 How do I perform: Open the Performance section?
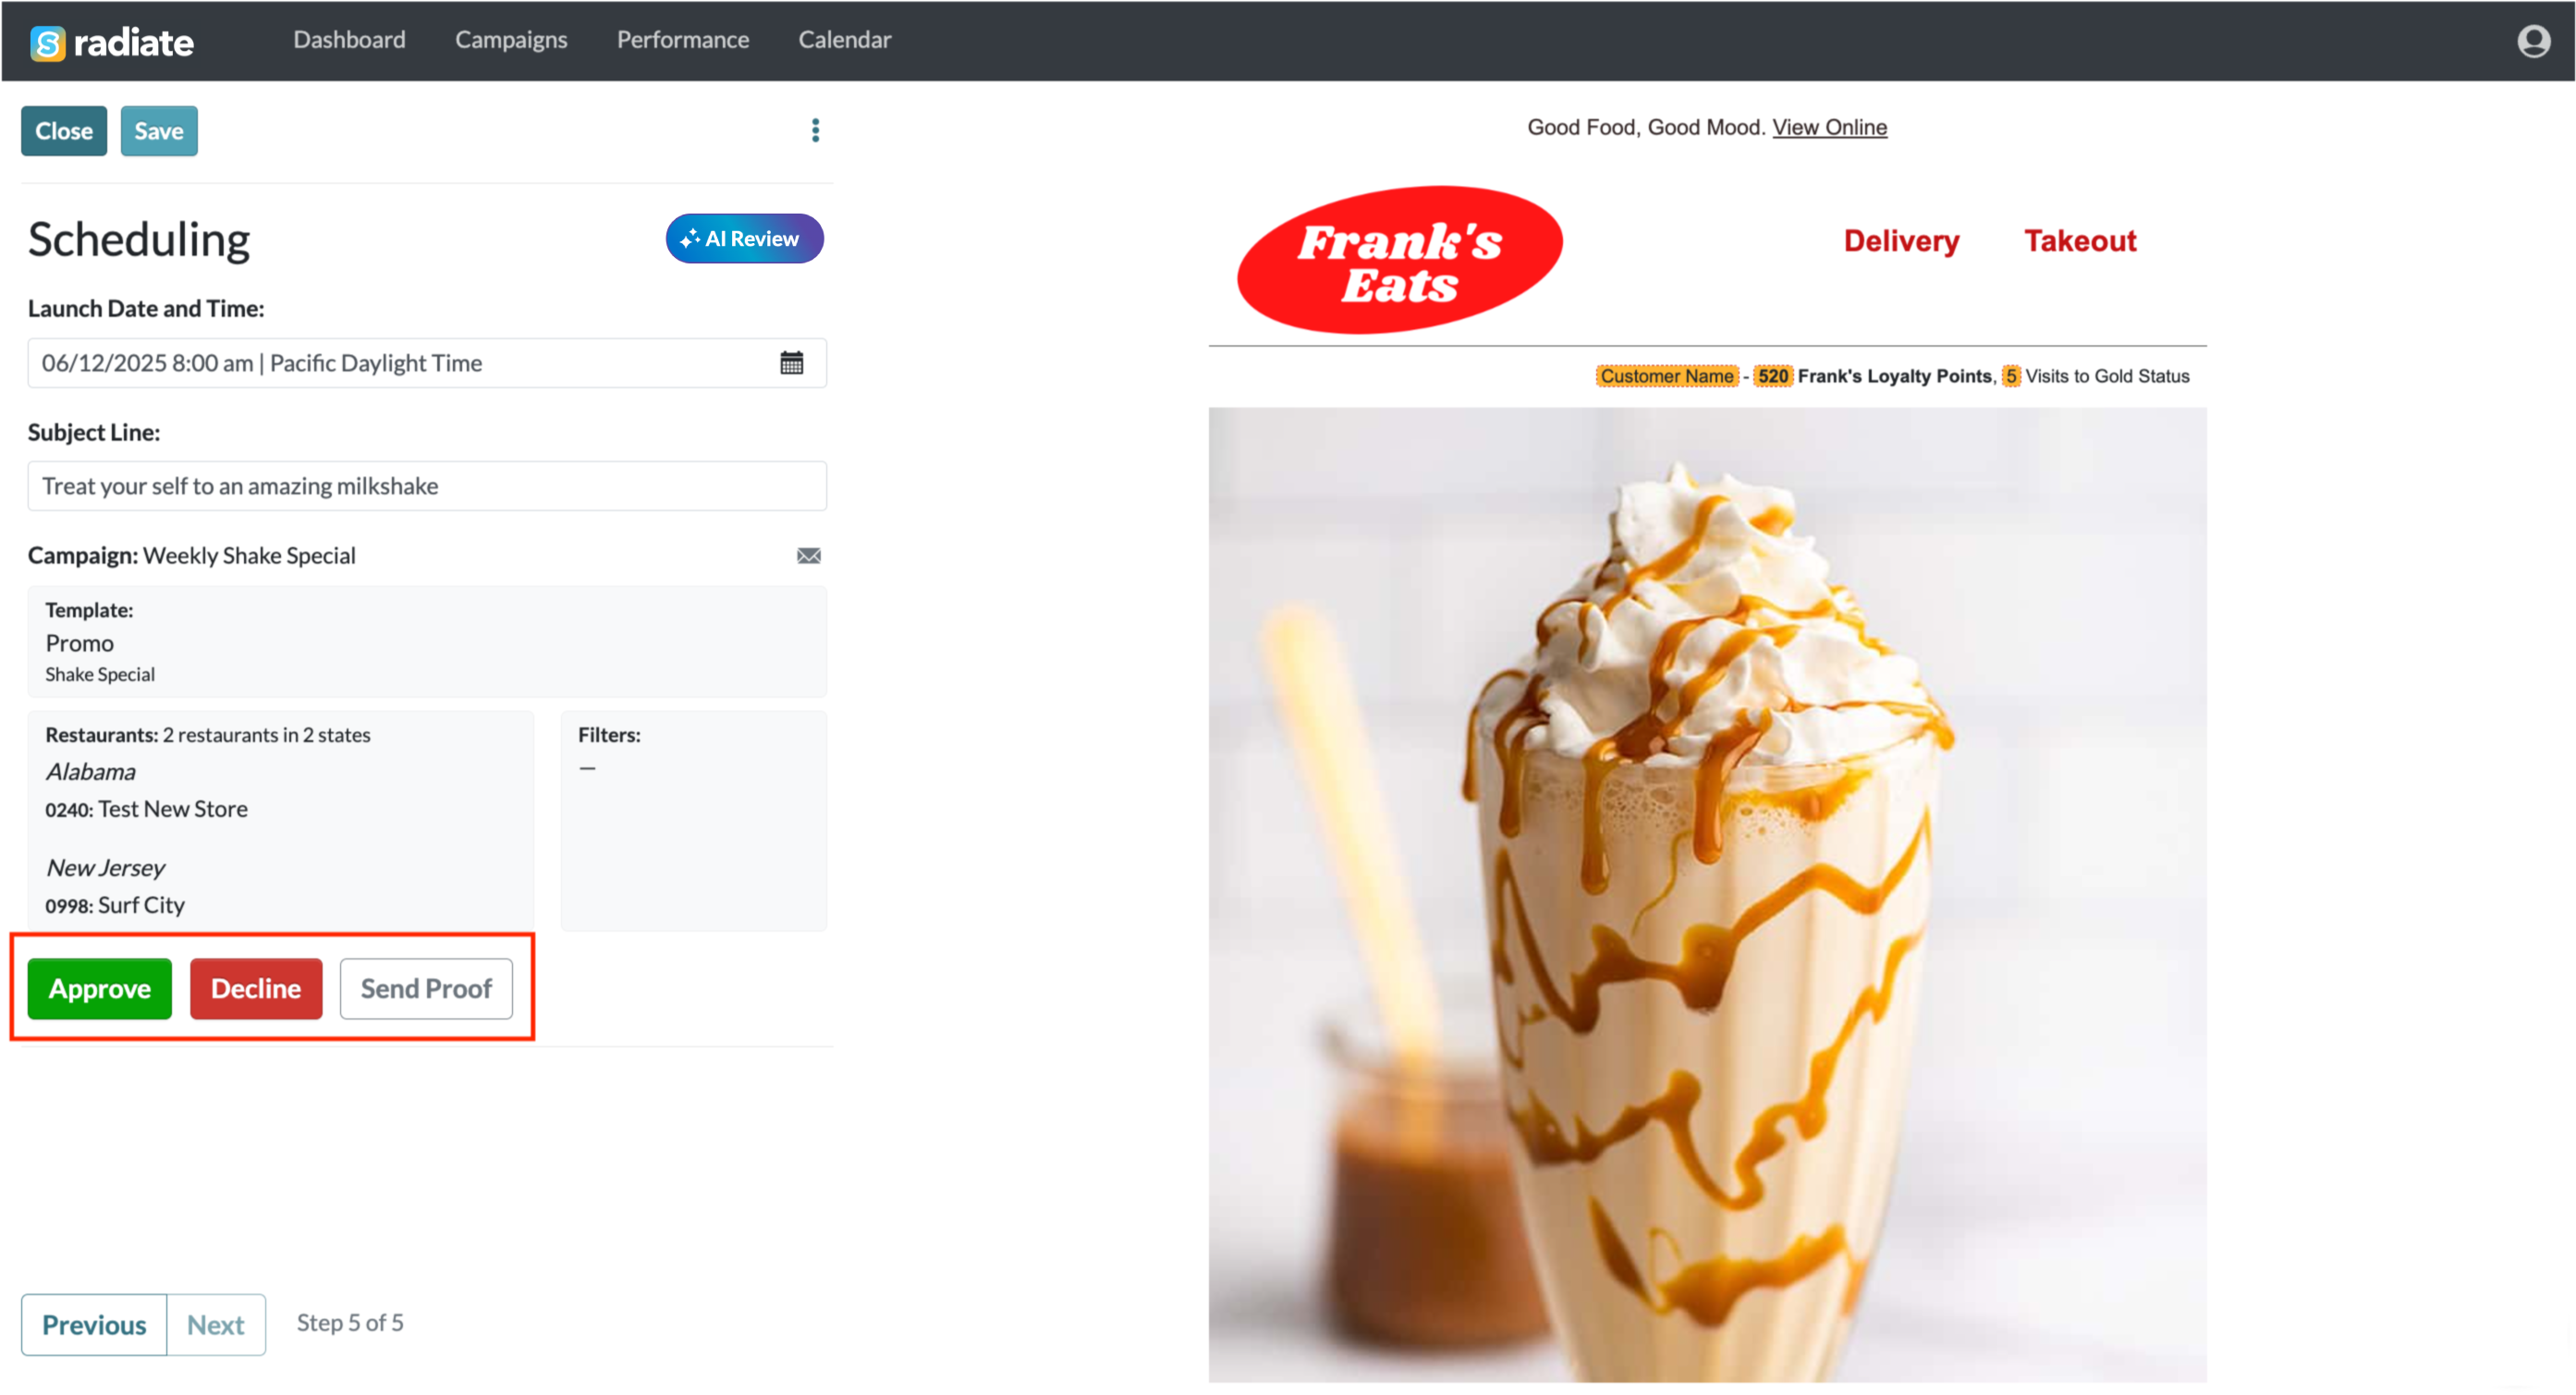[682, 40]
